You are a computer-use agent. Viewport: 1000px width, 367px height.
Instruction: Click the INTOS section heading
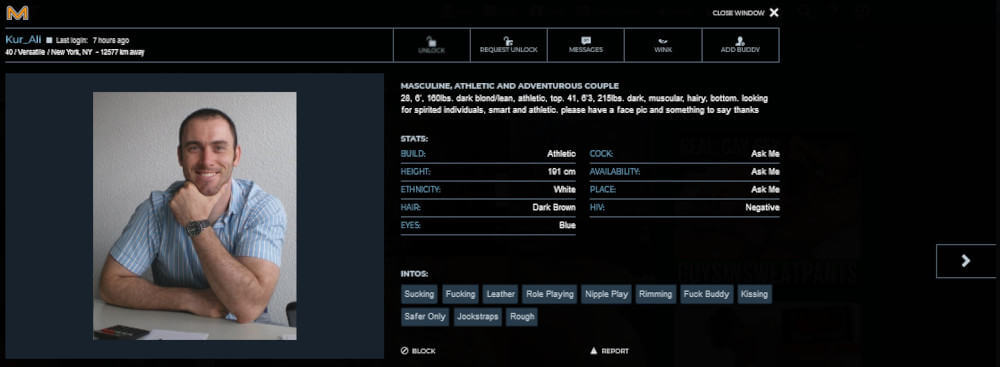tap(415, 274)
